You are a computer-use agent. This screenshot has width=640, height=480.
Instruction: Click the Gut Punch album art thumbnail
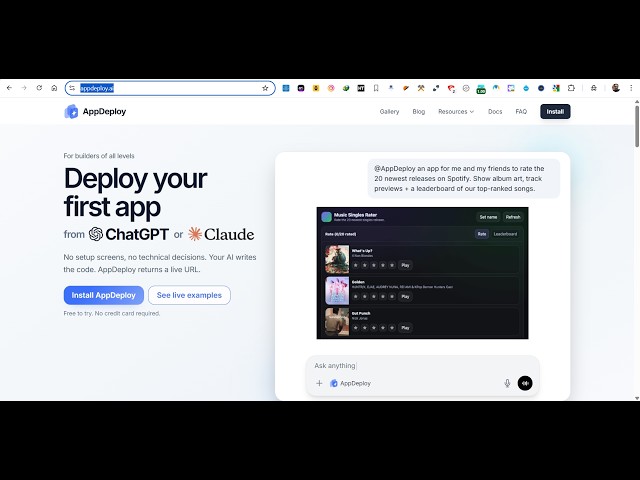337,322
